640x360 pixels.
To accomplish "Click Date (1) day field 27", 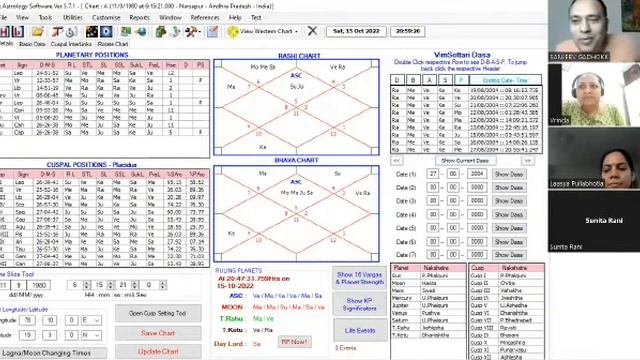I will (433, 174).
